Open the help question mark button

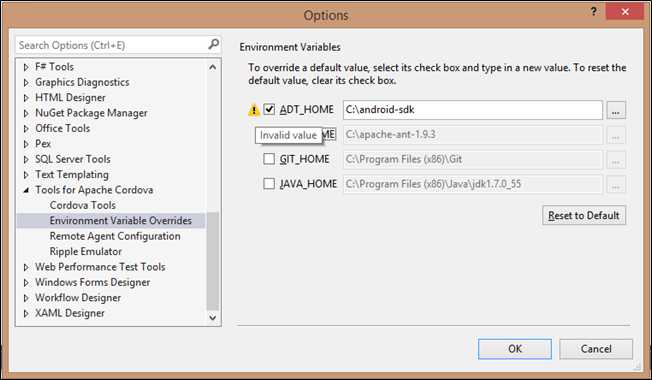(594, 12)
